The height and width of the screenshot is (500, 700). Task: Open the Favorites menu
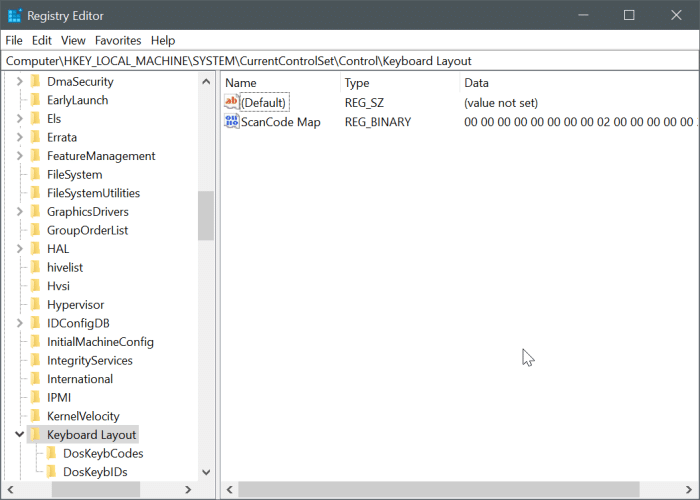click(118, 41)
